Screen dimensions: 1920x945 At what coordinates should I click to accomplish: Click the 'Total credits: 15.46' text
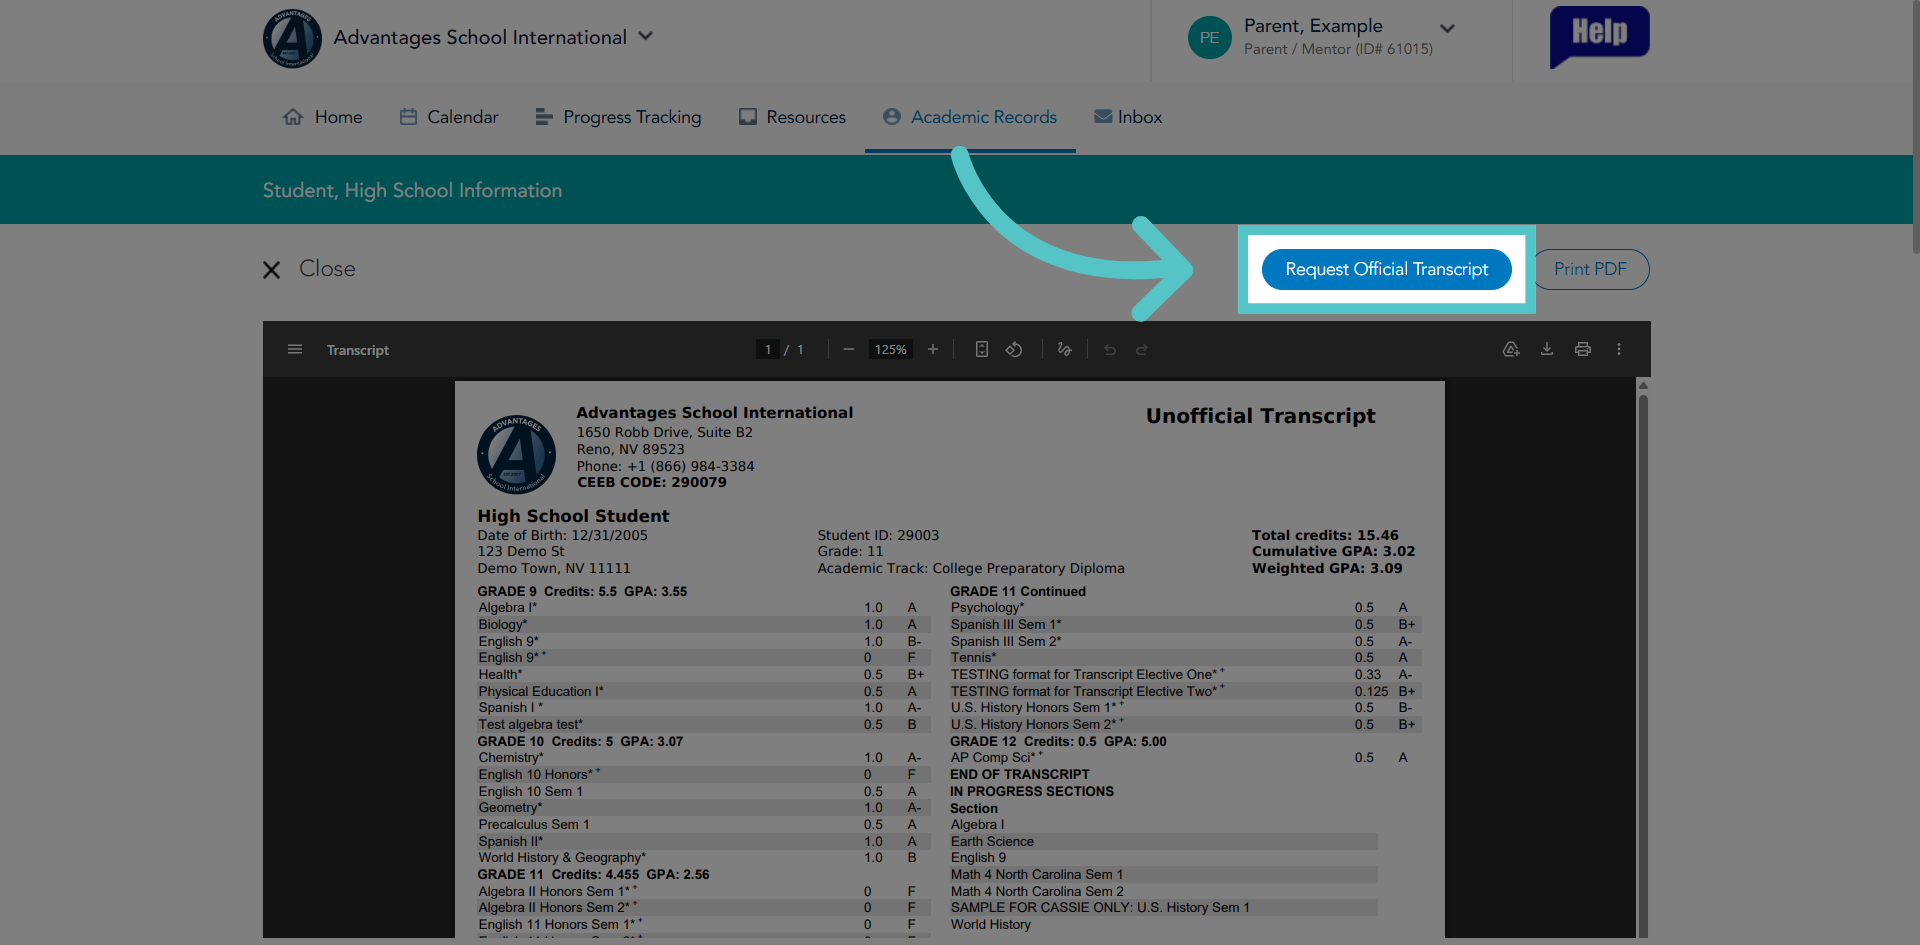click(x=1325, y=536)
